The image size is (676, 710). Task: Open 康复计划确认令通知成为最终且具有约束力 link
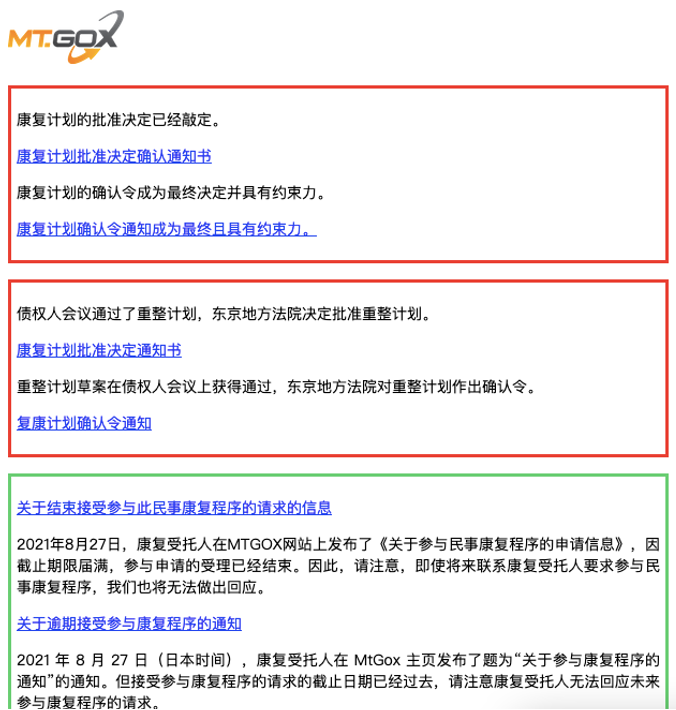point(167,229)
